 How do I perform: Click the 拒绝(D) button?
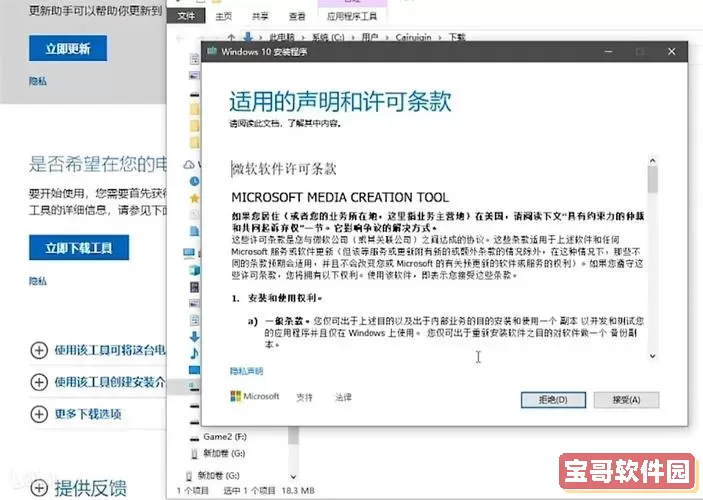pyautogui.click(x=553, y=400)
